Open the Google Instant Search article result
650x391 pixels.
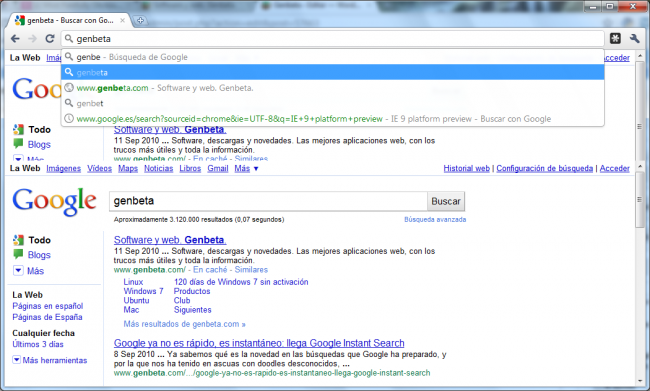pyautogui.click(x=259, y=343)
